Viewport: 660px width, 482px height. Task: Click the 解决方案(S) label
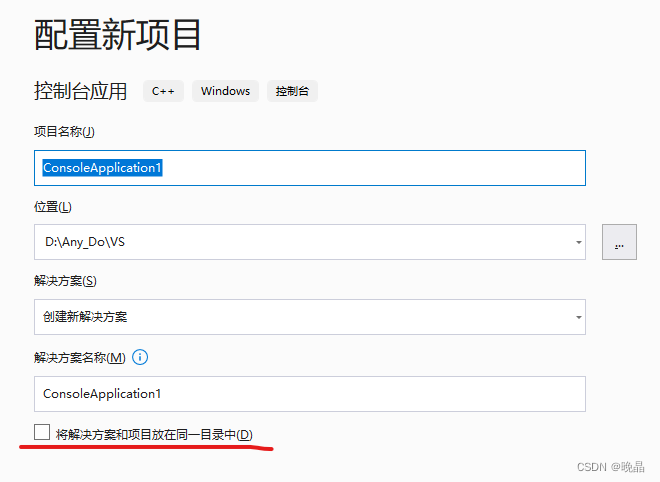(65, 281)
